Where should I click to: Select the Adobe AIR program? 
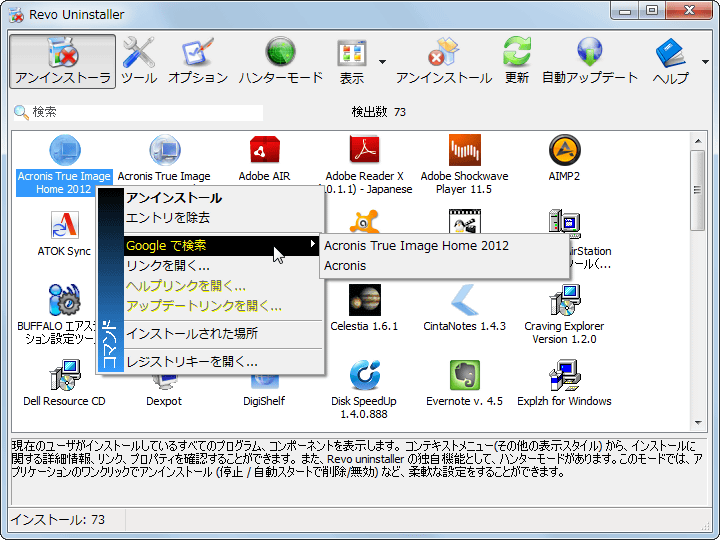coord(264,158)
